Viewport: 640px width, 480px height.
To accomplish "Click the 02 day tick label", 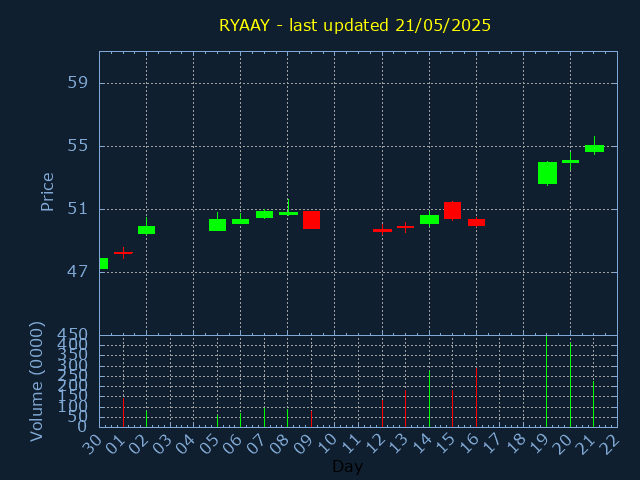I will click(x=139, y=444).
